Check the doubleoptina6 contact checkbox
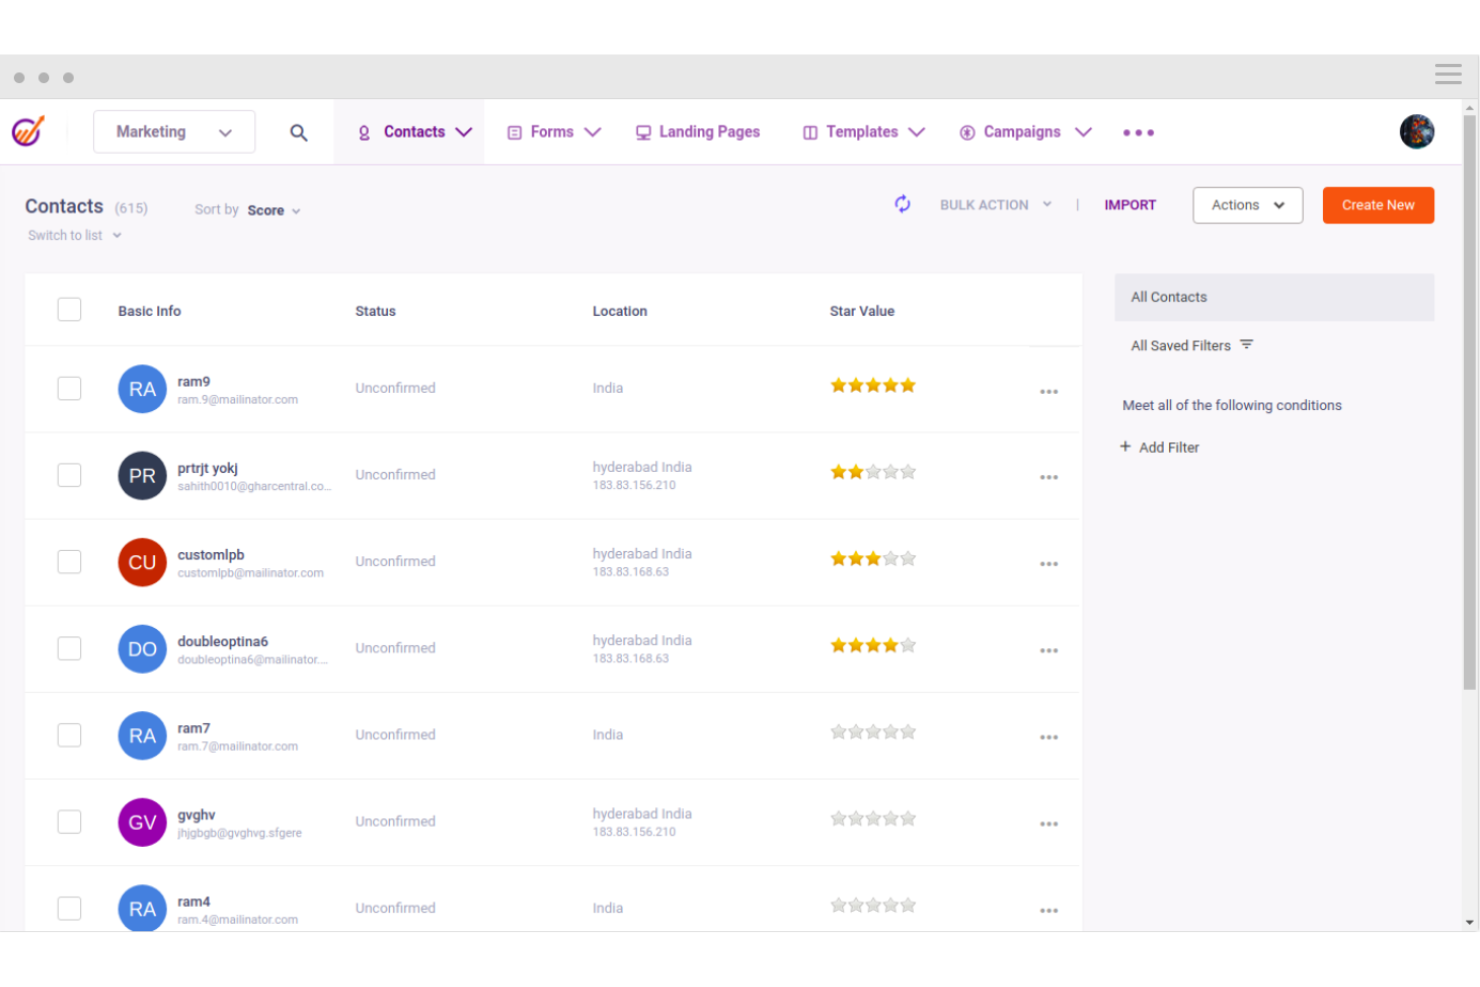 pos(69,648)
